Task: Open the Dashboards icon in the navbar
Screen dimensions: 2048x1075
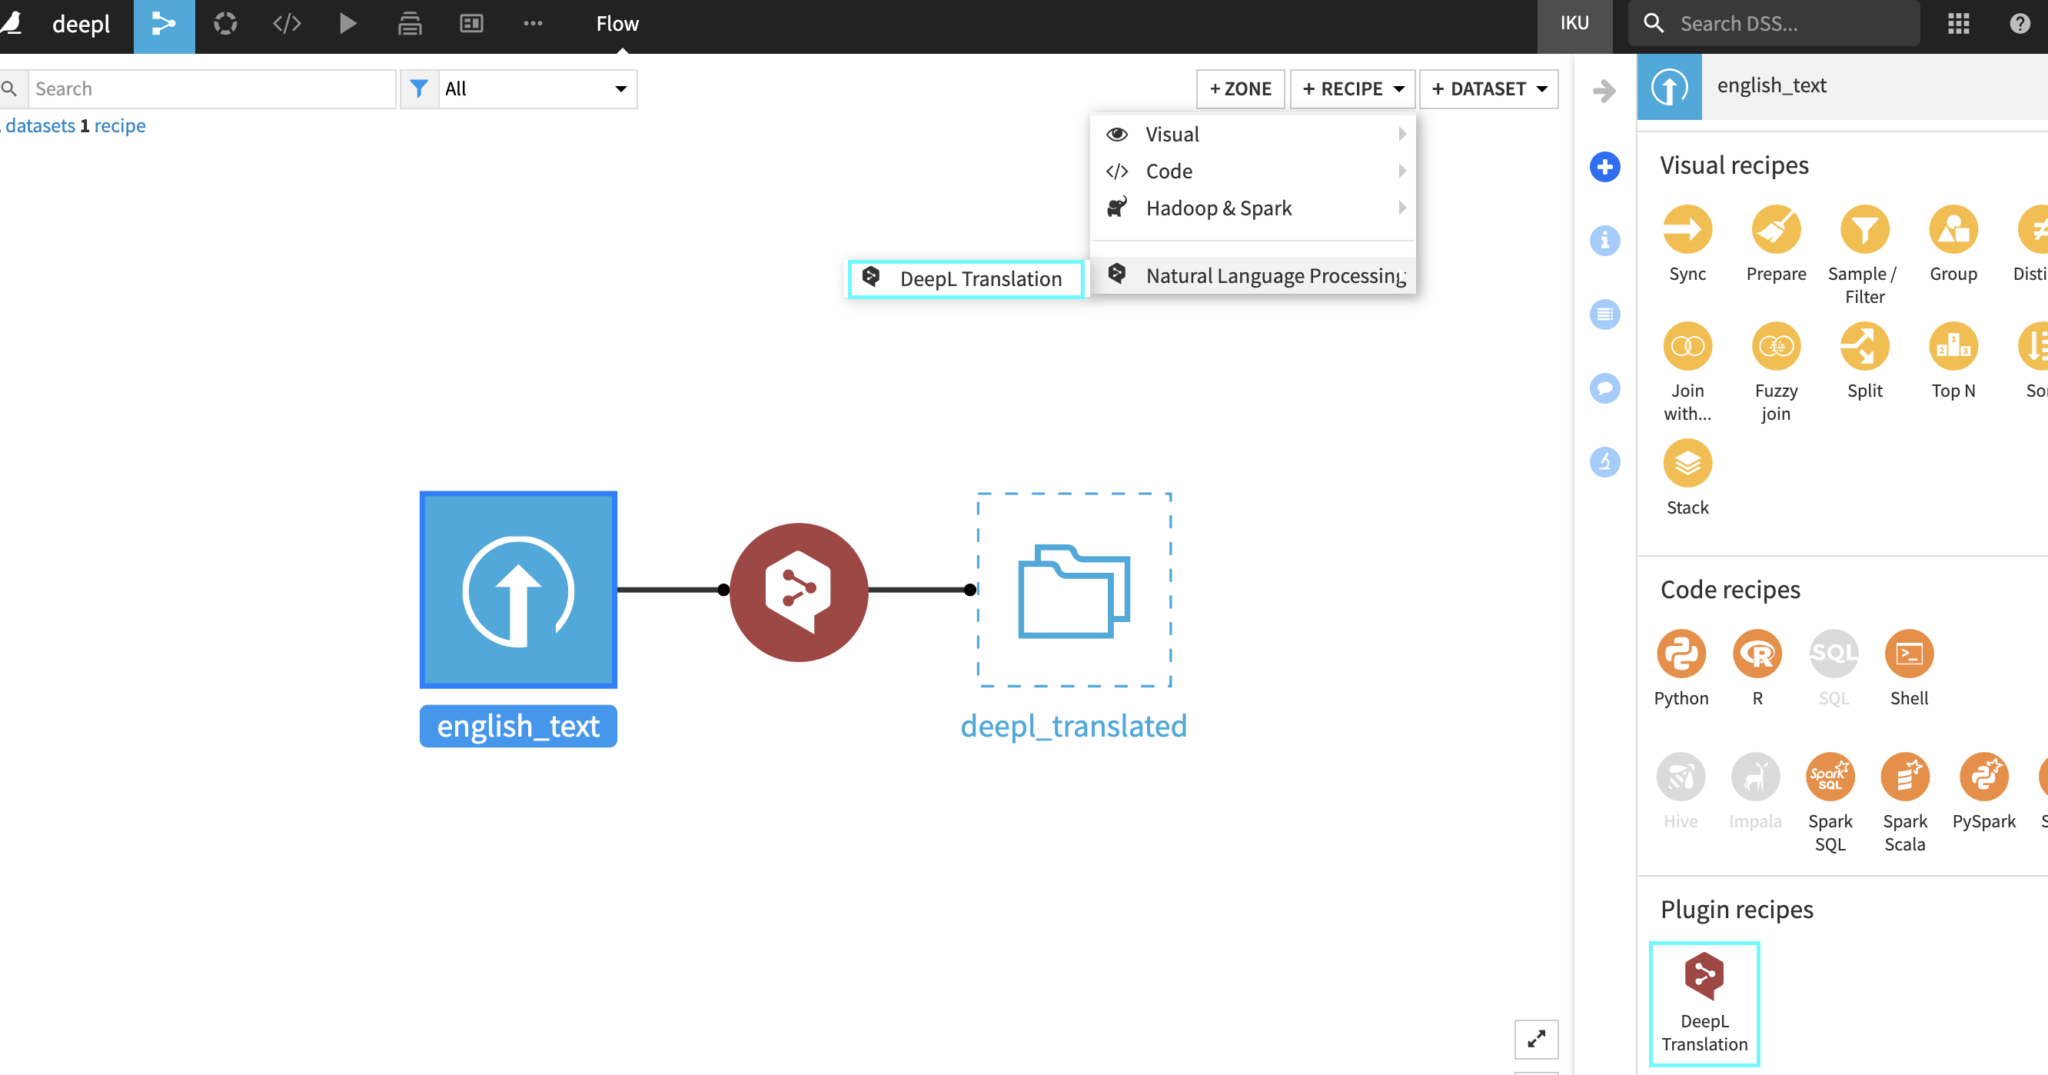Action: (471, 24)
